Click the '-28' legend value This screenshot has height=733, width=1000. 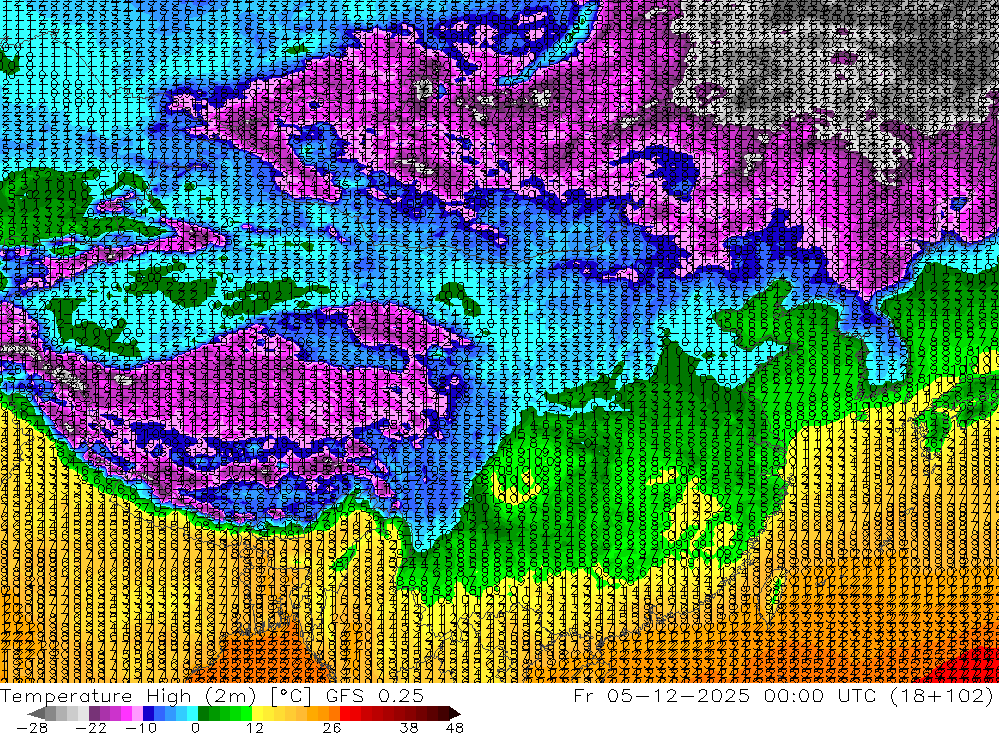(32, 727)
